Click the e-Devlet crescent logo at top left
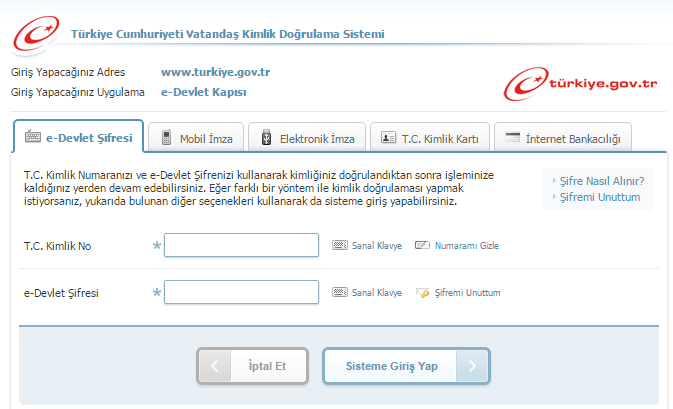Viewport: 673px width, 409px height. tap(36, 34)
